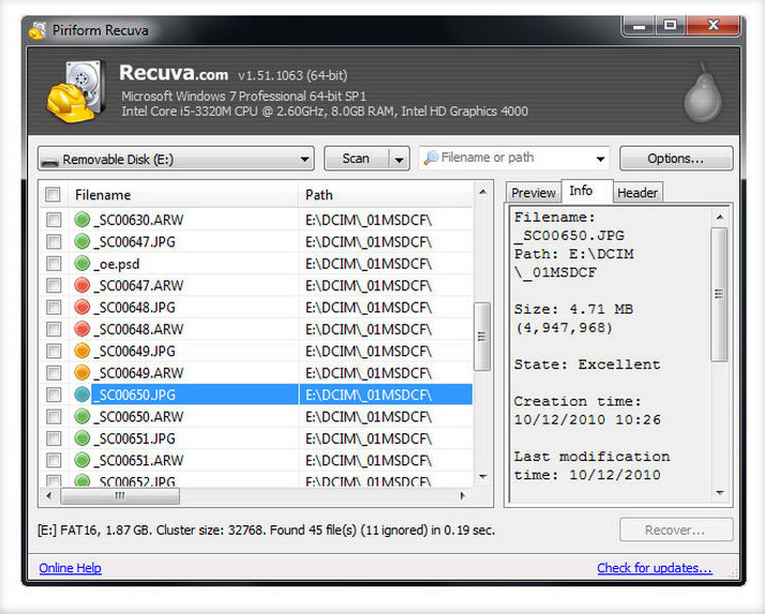765x616 pixels.
Task: Click the Recuva hard-hat drive logo
Action: [x=77, y=91]
